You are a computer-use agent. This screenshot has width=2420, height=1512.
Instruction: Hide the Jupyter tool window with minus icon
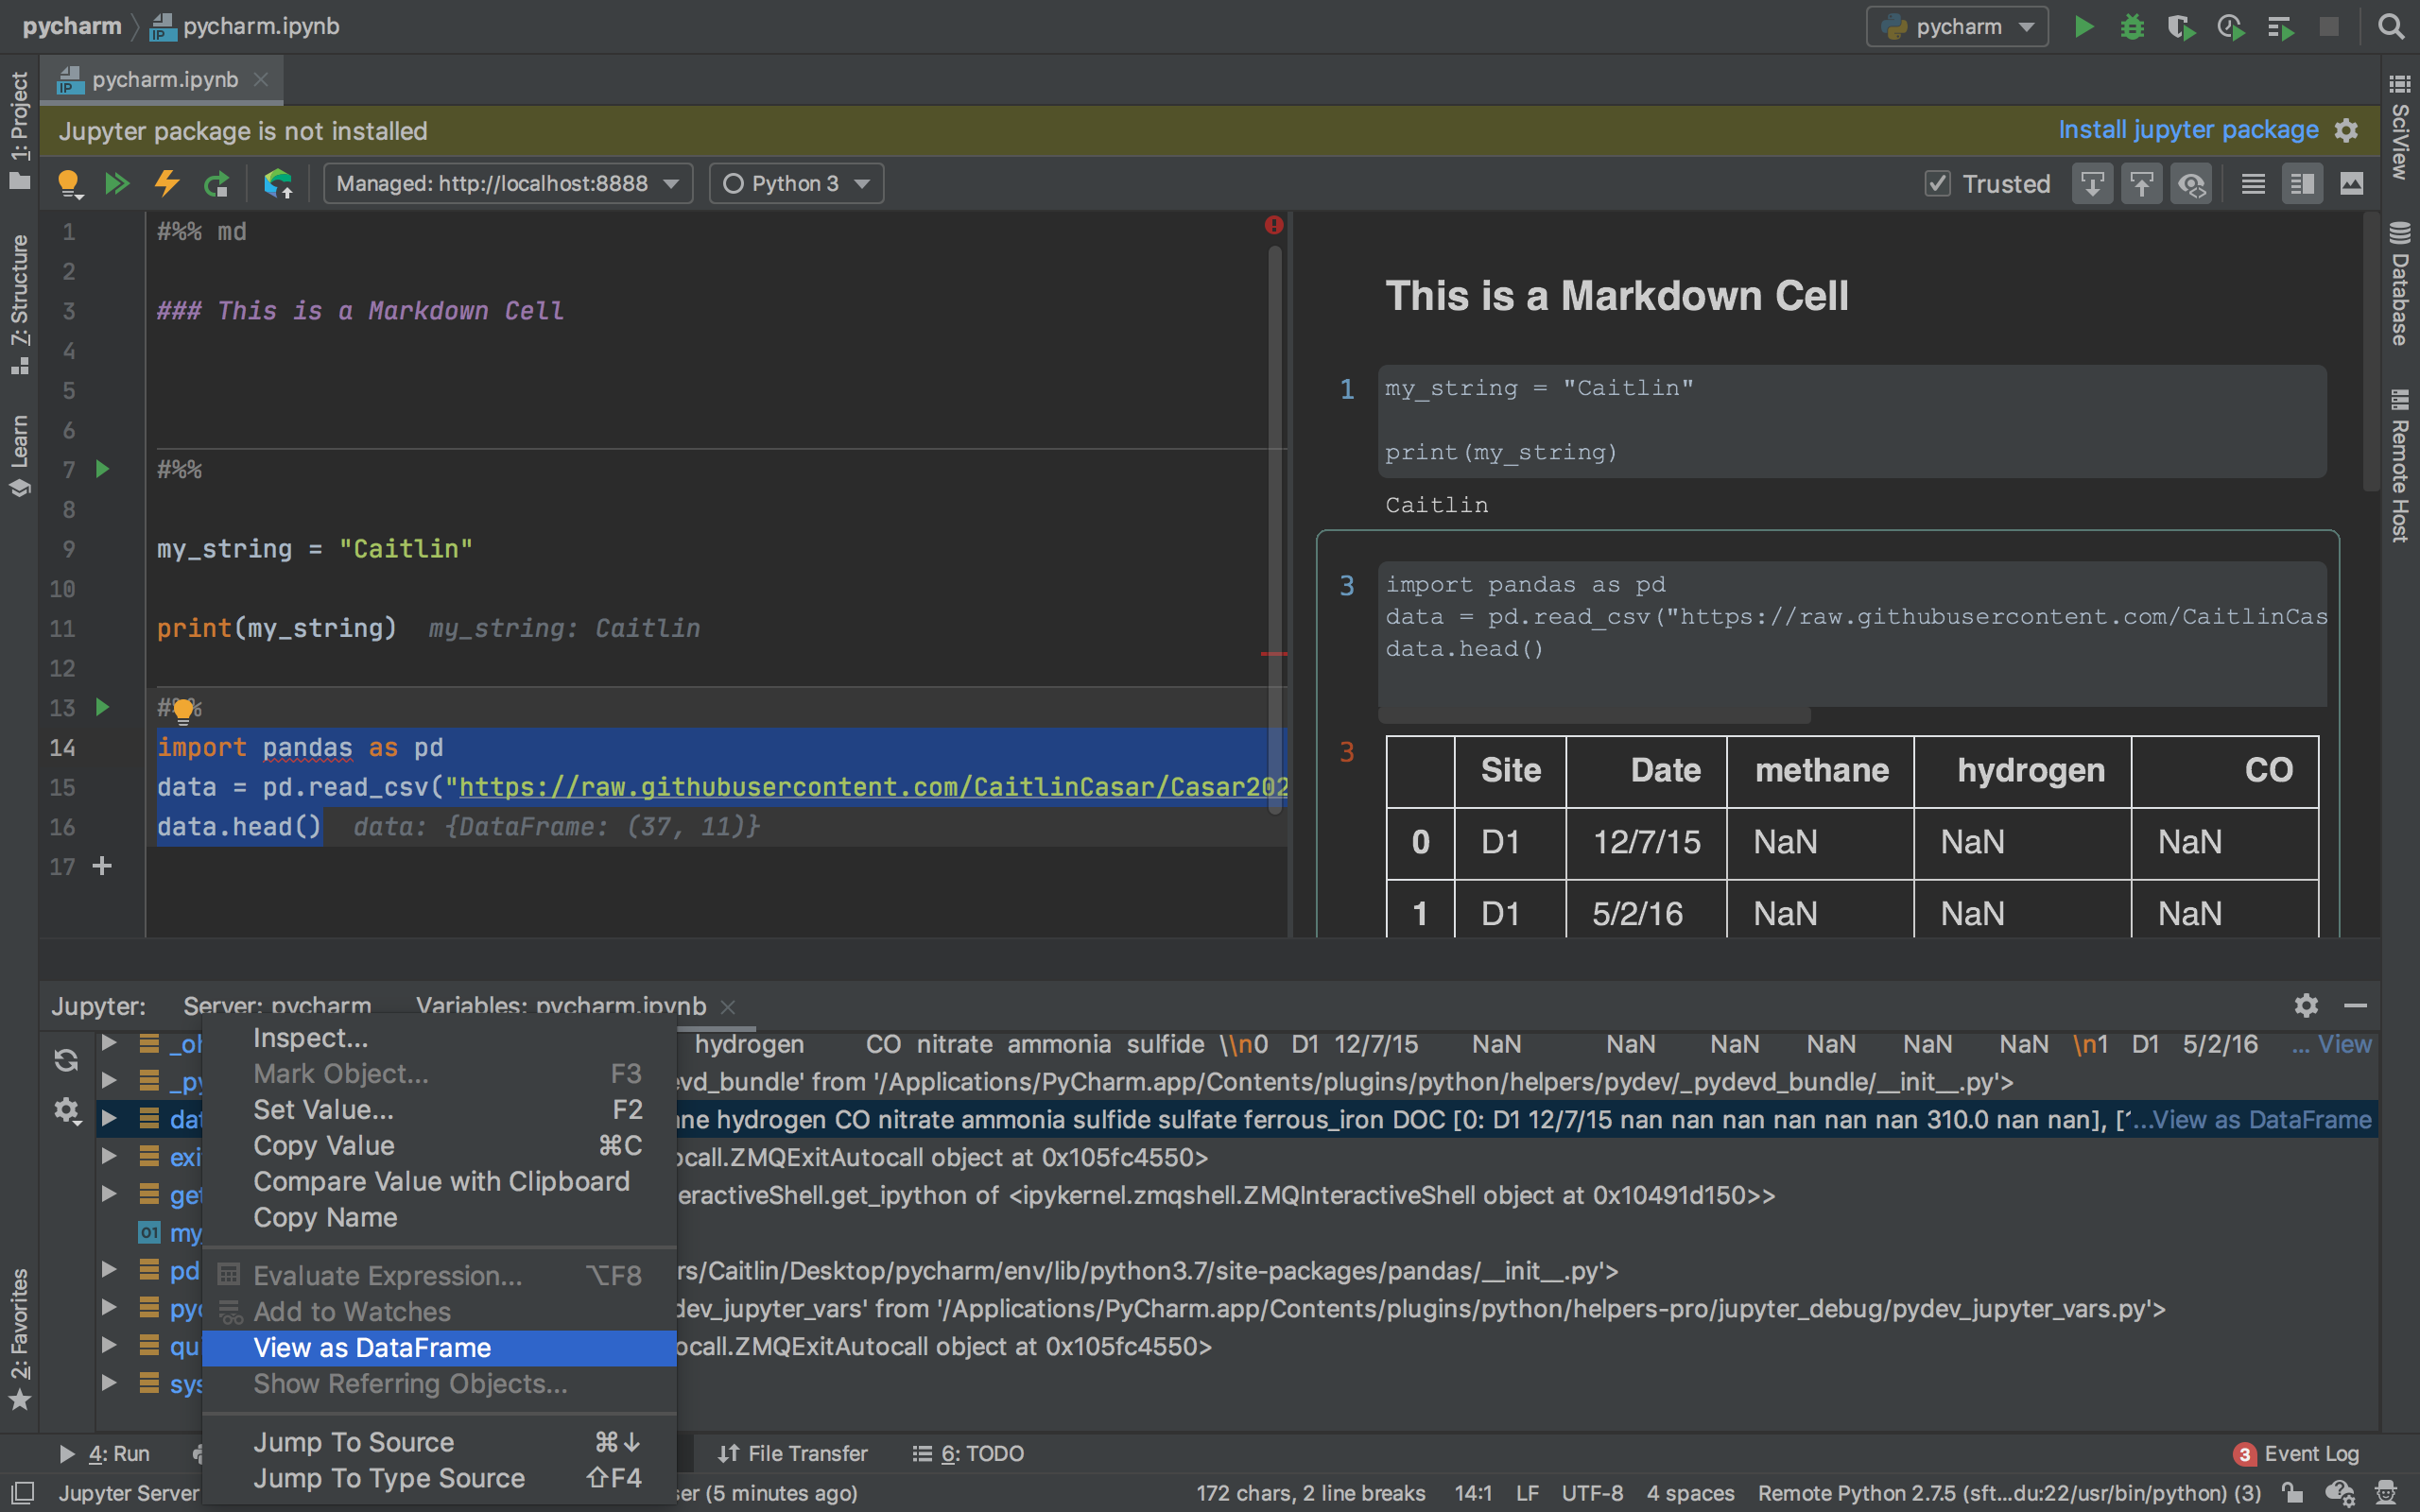[2355, 1005]
